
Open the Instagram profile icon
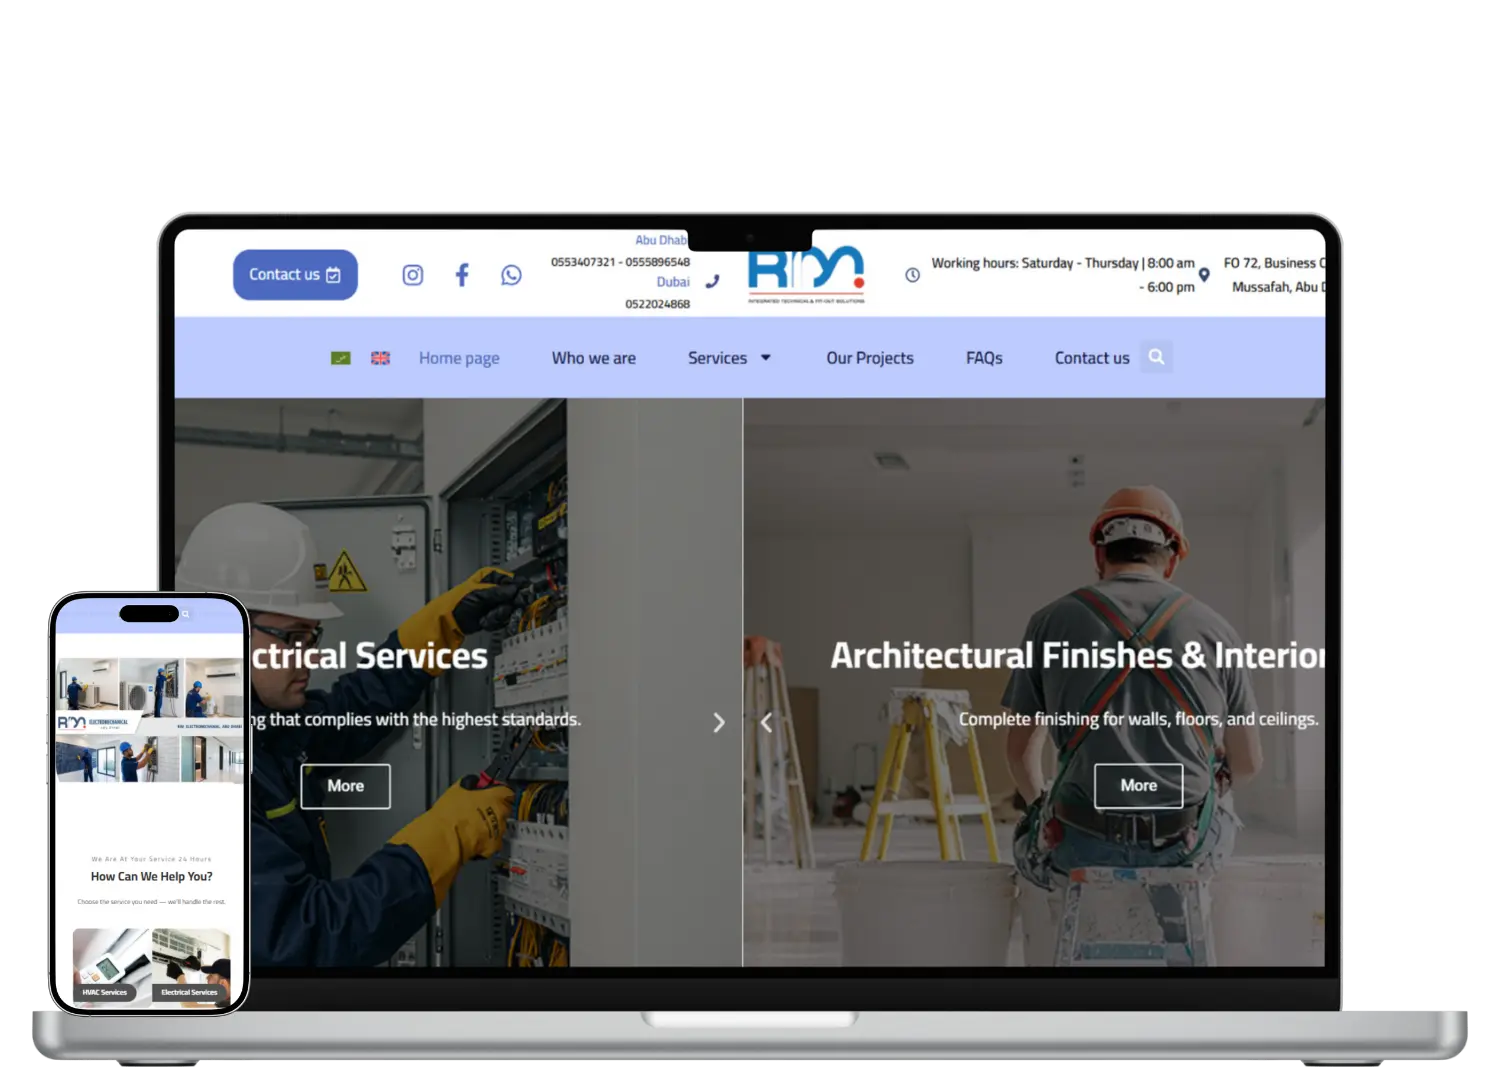tap(412, 275)
